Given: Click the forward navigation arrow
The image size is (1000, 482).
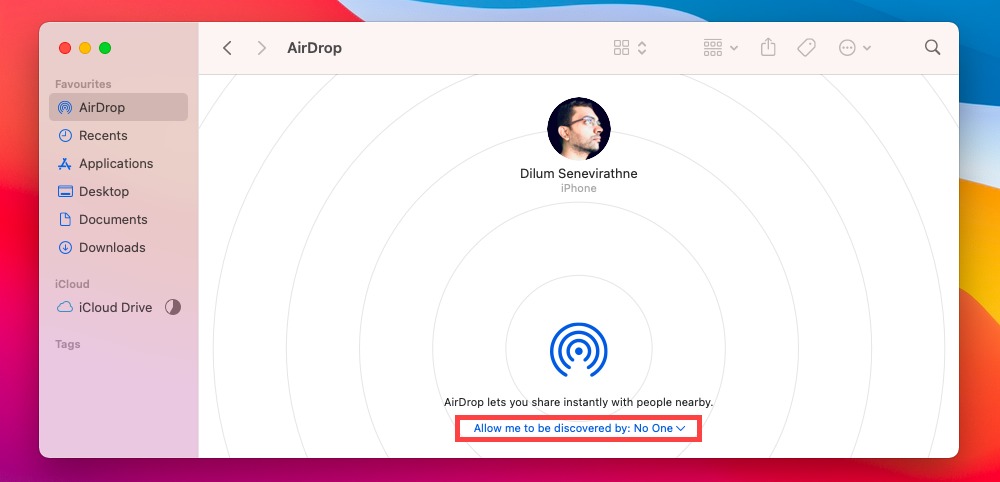Looking at the screenshot, I should [x=261, y=48].
